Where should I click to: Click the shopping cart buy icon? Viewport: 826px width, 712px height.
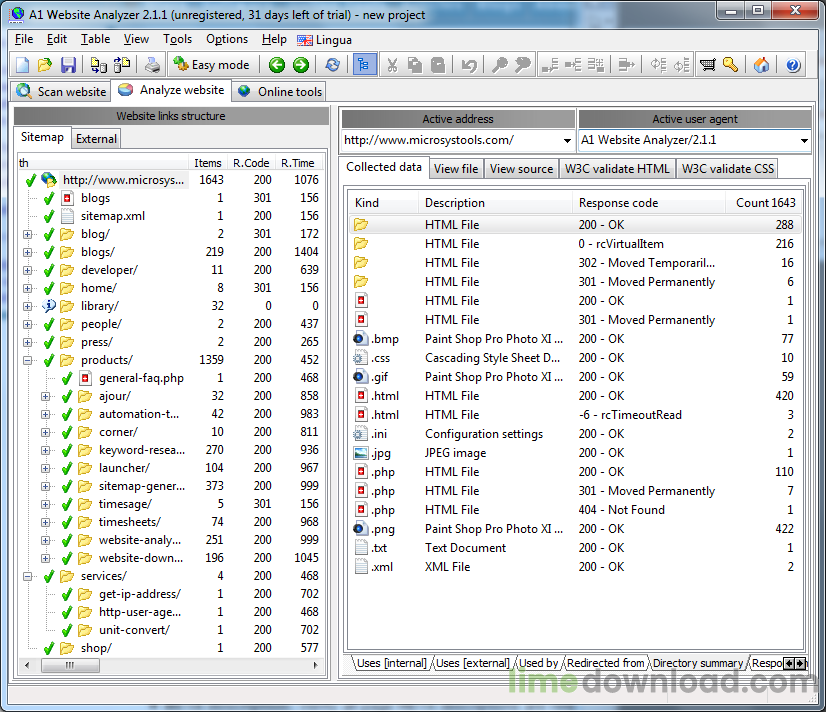click(x=707, y=65)
